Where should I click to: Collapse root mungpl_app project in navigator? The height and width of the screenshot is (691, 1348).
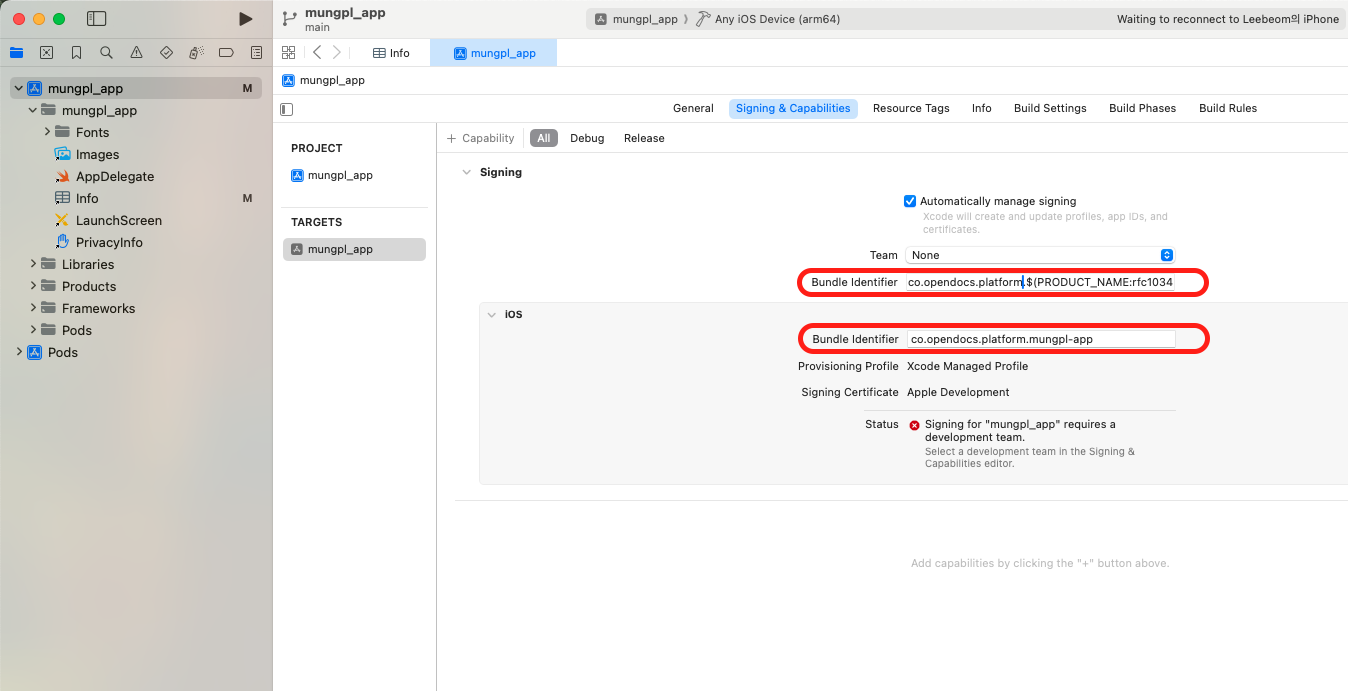(18, 88)
